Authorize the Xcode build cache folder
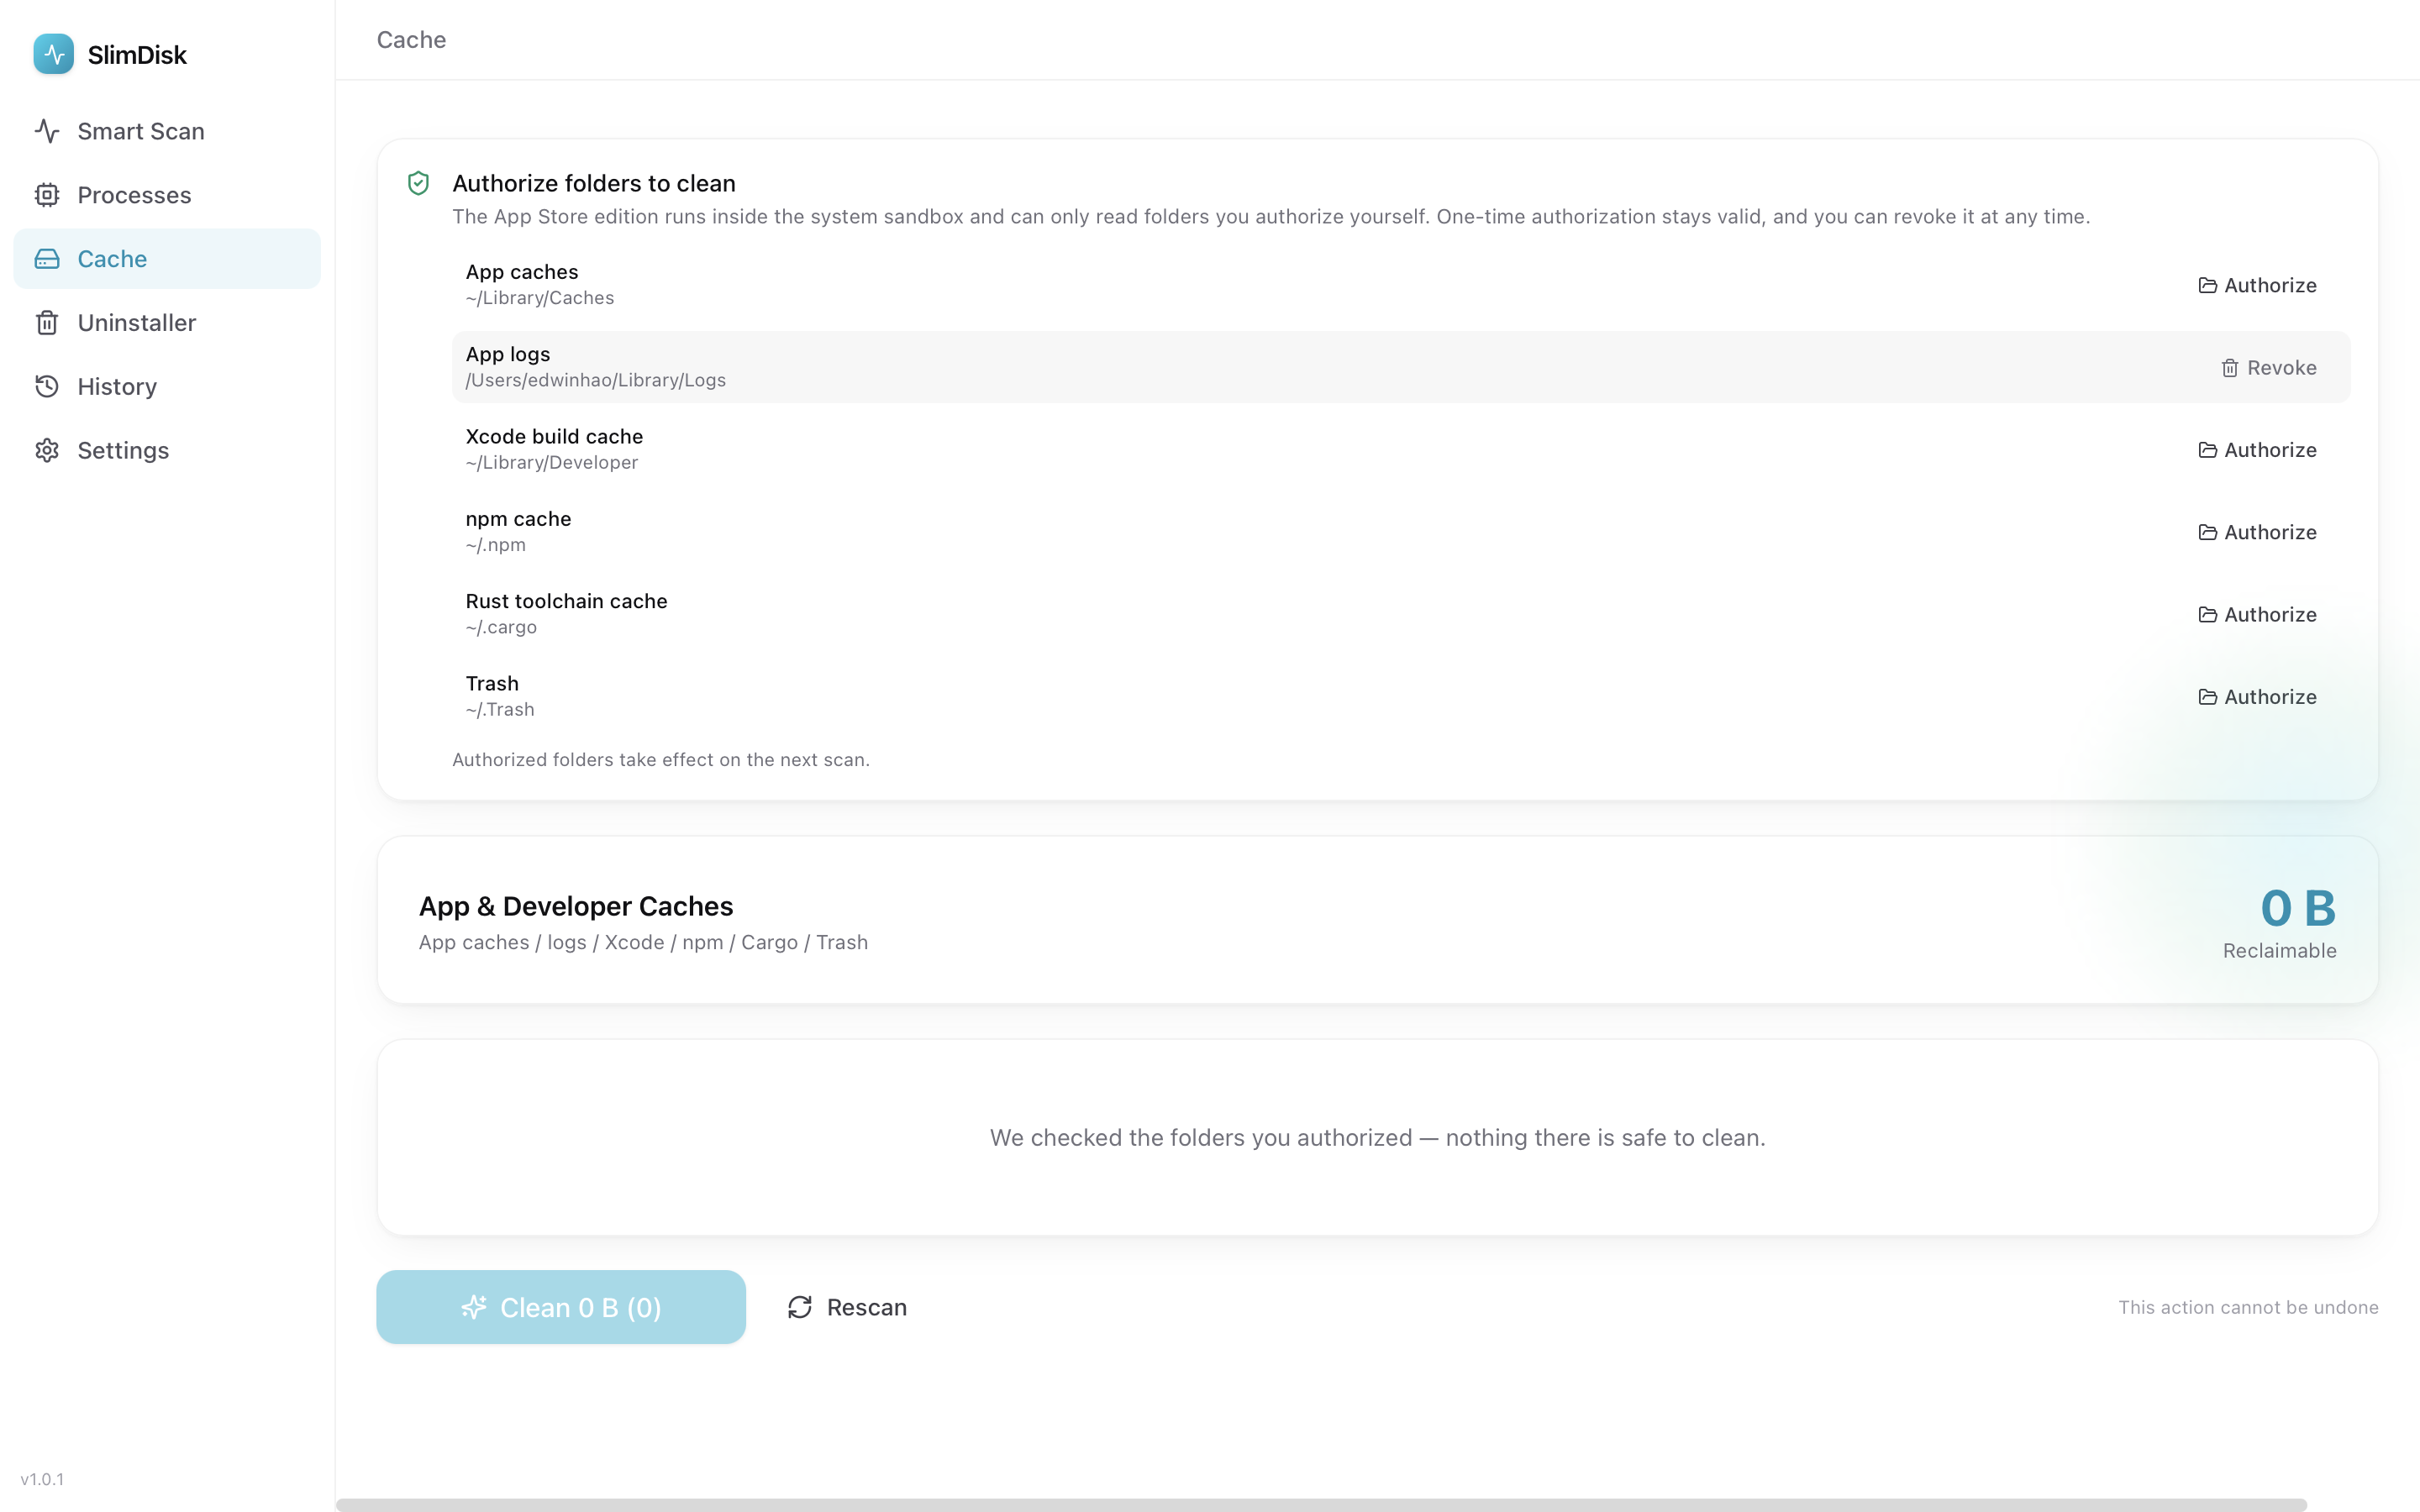This screenshot has width=2420, height=1512. pos(2257,450)
